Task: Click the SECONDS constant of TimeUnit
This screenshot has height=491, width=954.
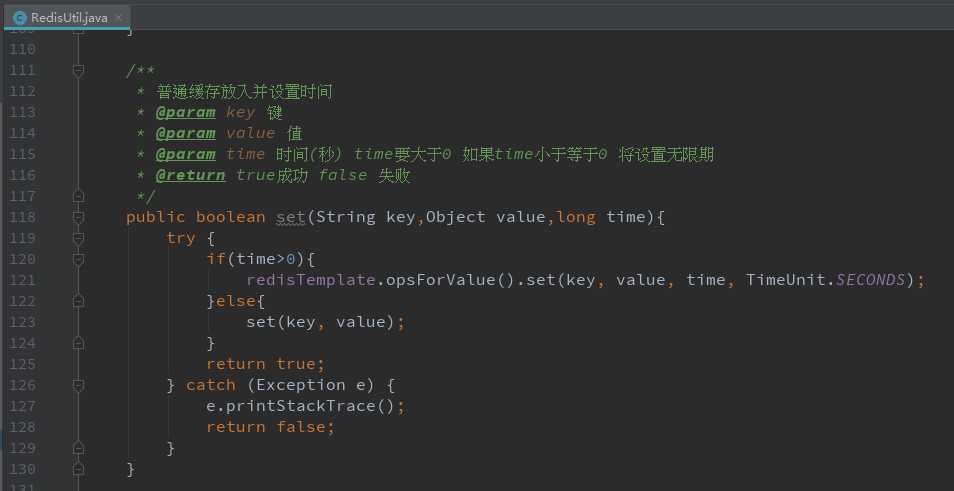Action: (870, 280)
